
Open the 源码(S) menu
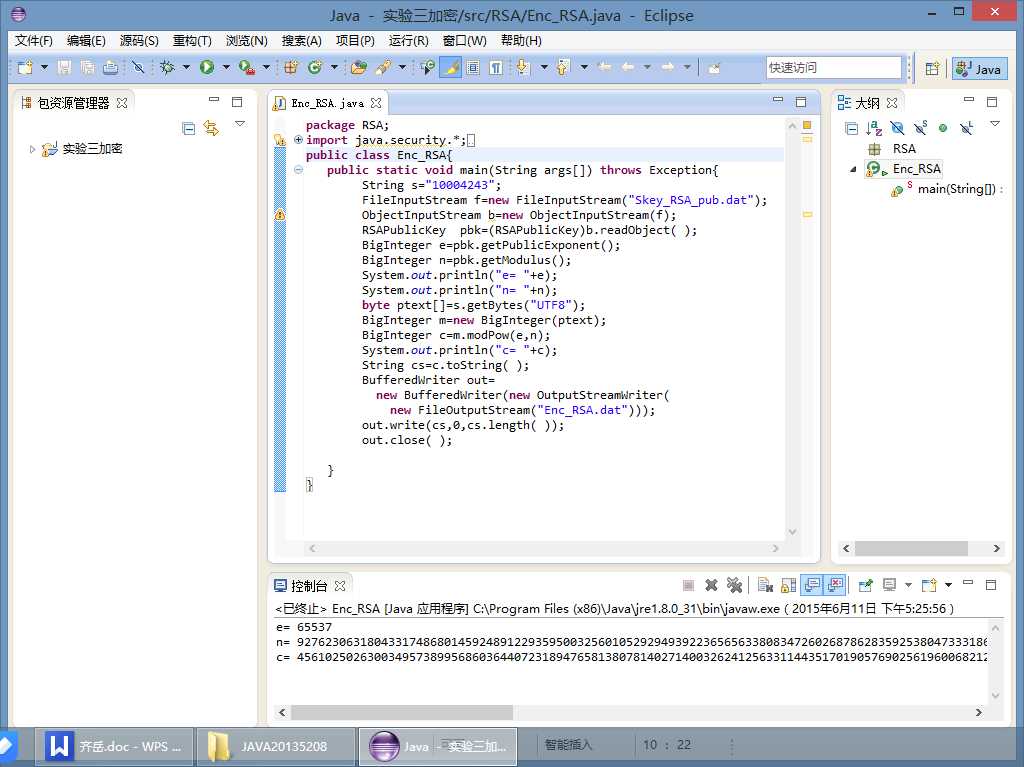pyautogui.click(x=139, y=41)
